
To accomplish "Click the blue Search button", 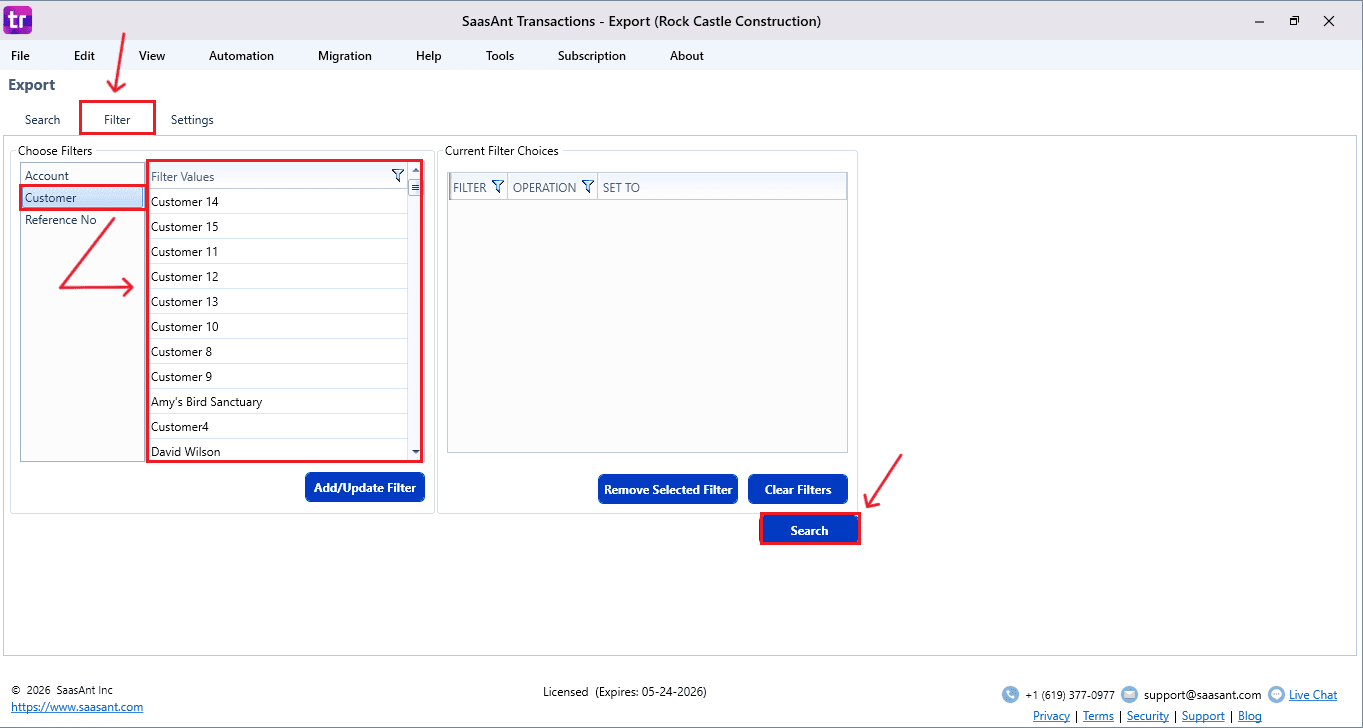I will 809,530.
